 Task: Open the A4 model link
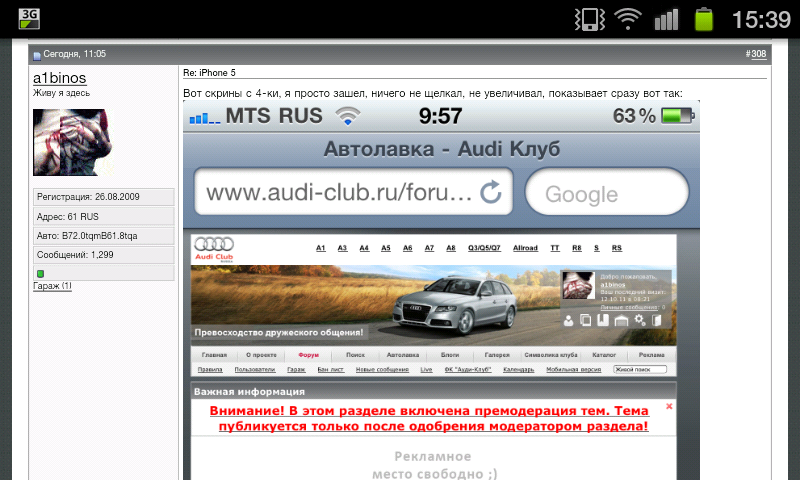click(x=364, y=248)
